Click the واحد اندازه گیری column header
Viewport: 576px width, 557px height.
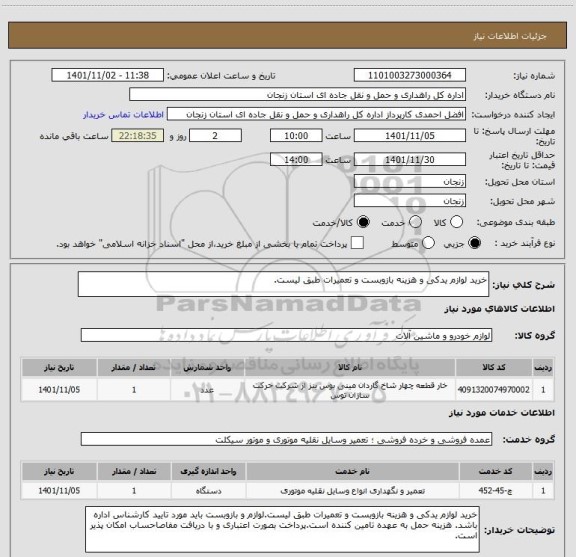click(x=208, y=471)
